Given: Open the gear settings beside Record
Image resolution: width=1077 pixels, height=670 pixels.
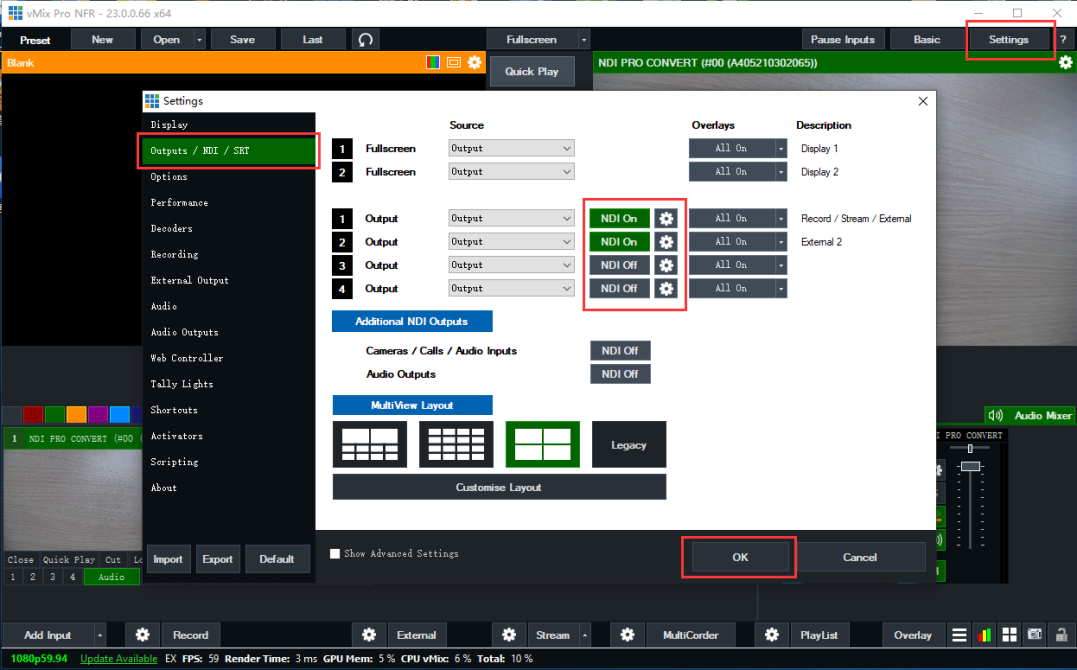Looking at the screenshot, I should (143, 635).
